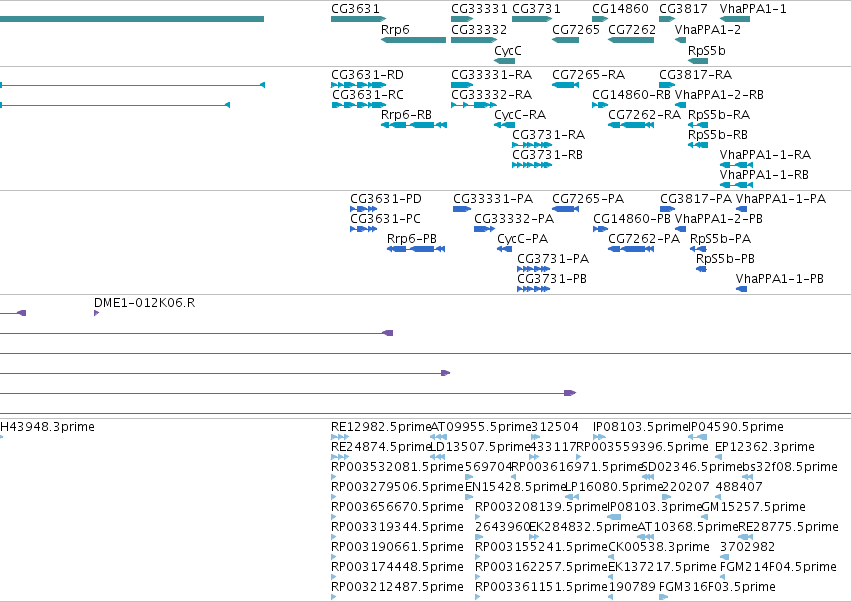Open EST CK00538.3prime
The image size is (851, 602).
(659, 546)
